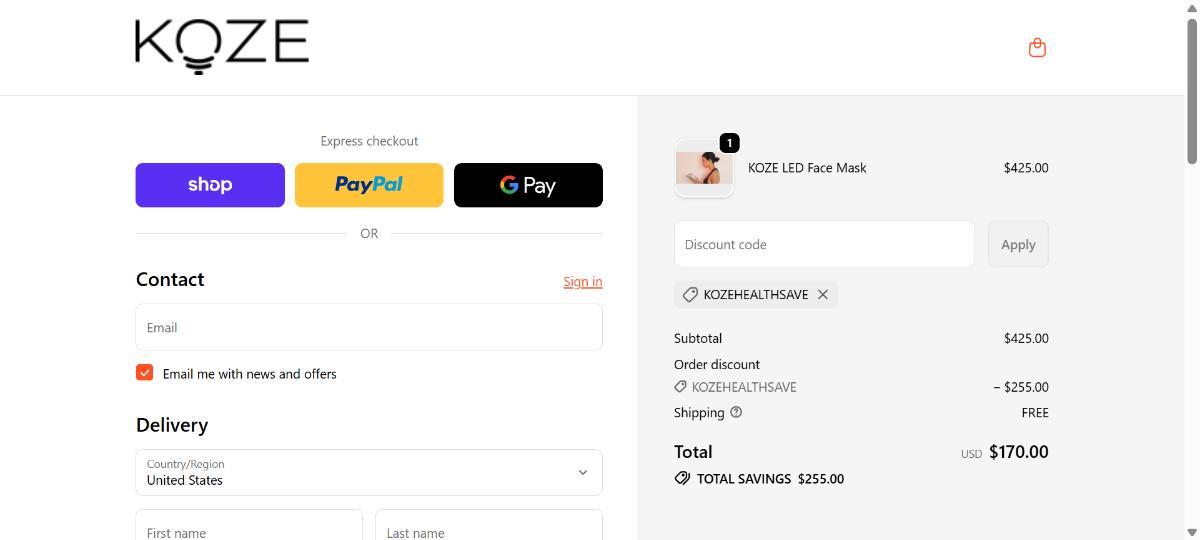This screenshot has height=540, width=1200.
Task: Focus the Email input field
Action: [x=369, y=327]
